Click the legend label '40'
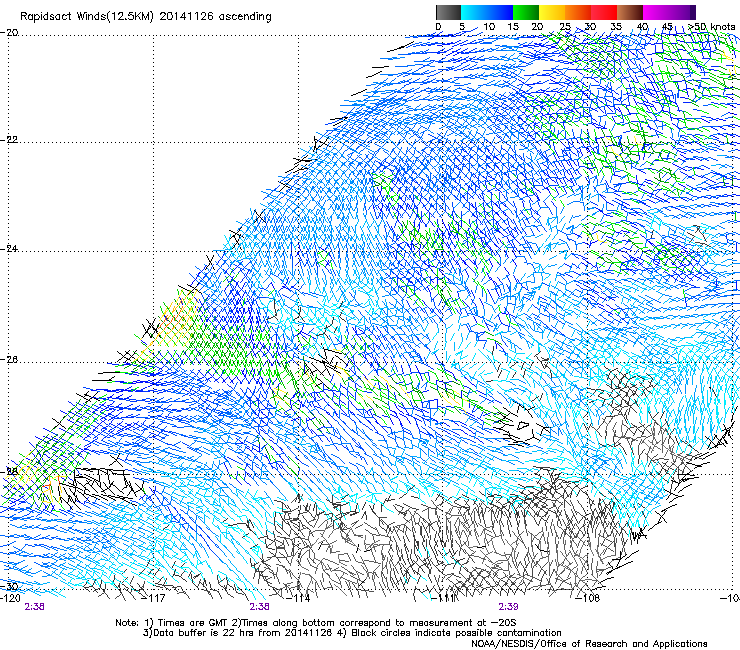740x650 pixels. pos(642,27)
